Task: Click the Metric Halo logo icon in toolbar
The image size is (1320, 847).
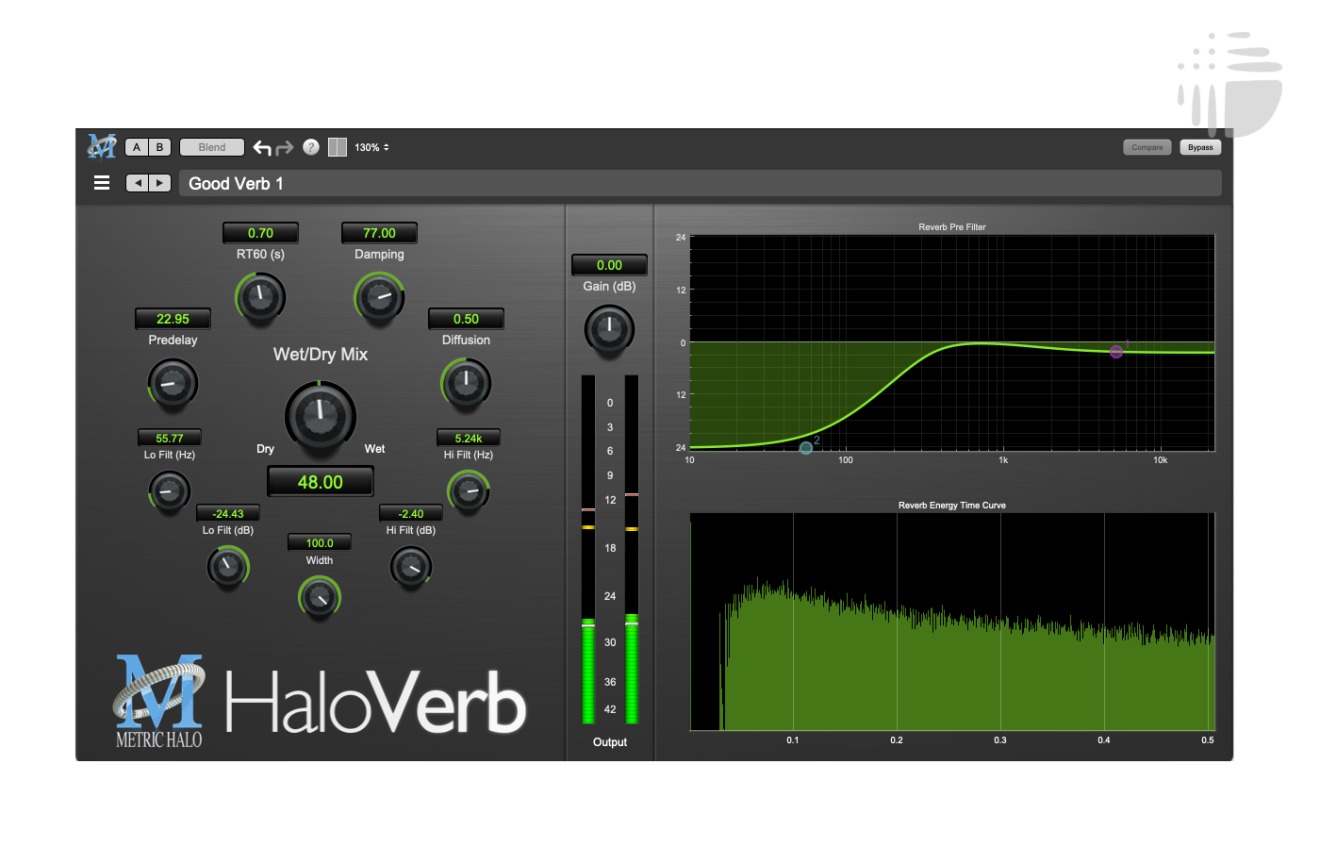Action: (101, 147)
